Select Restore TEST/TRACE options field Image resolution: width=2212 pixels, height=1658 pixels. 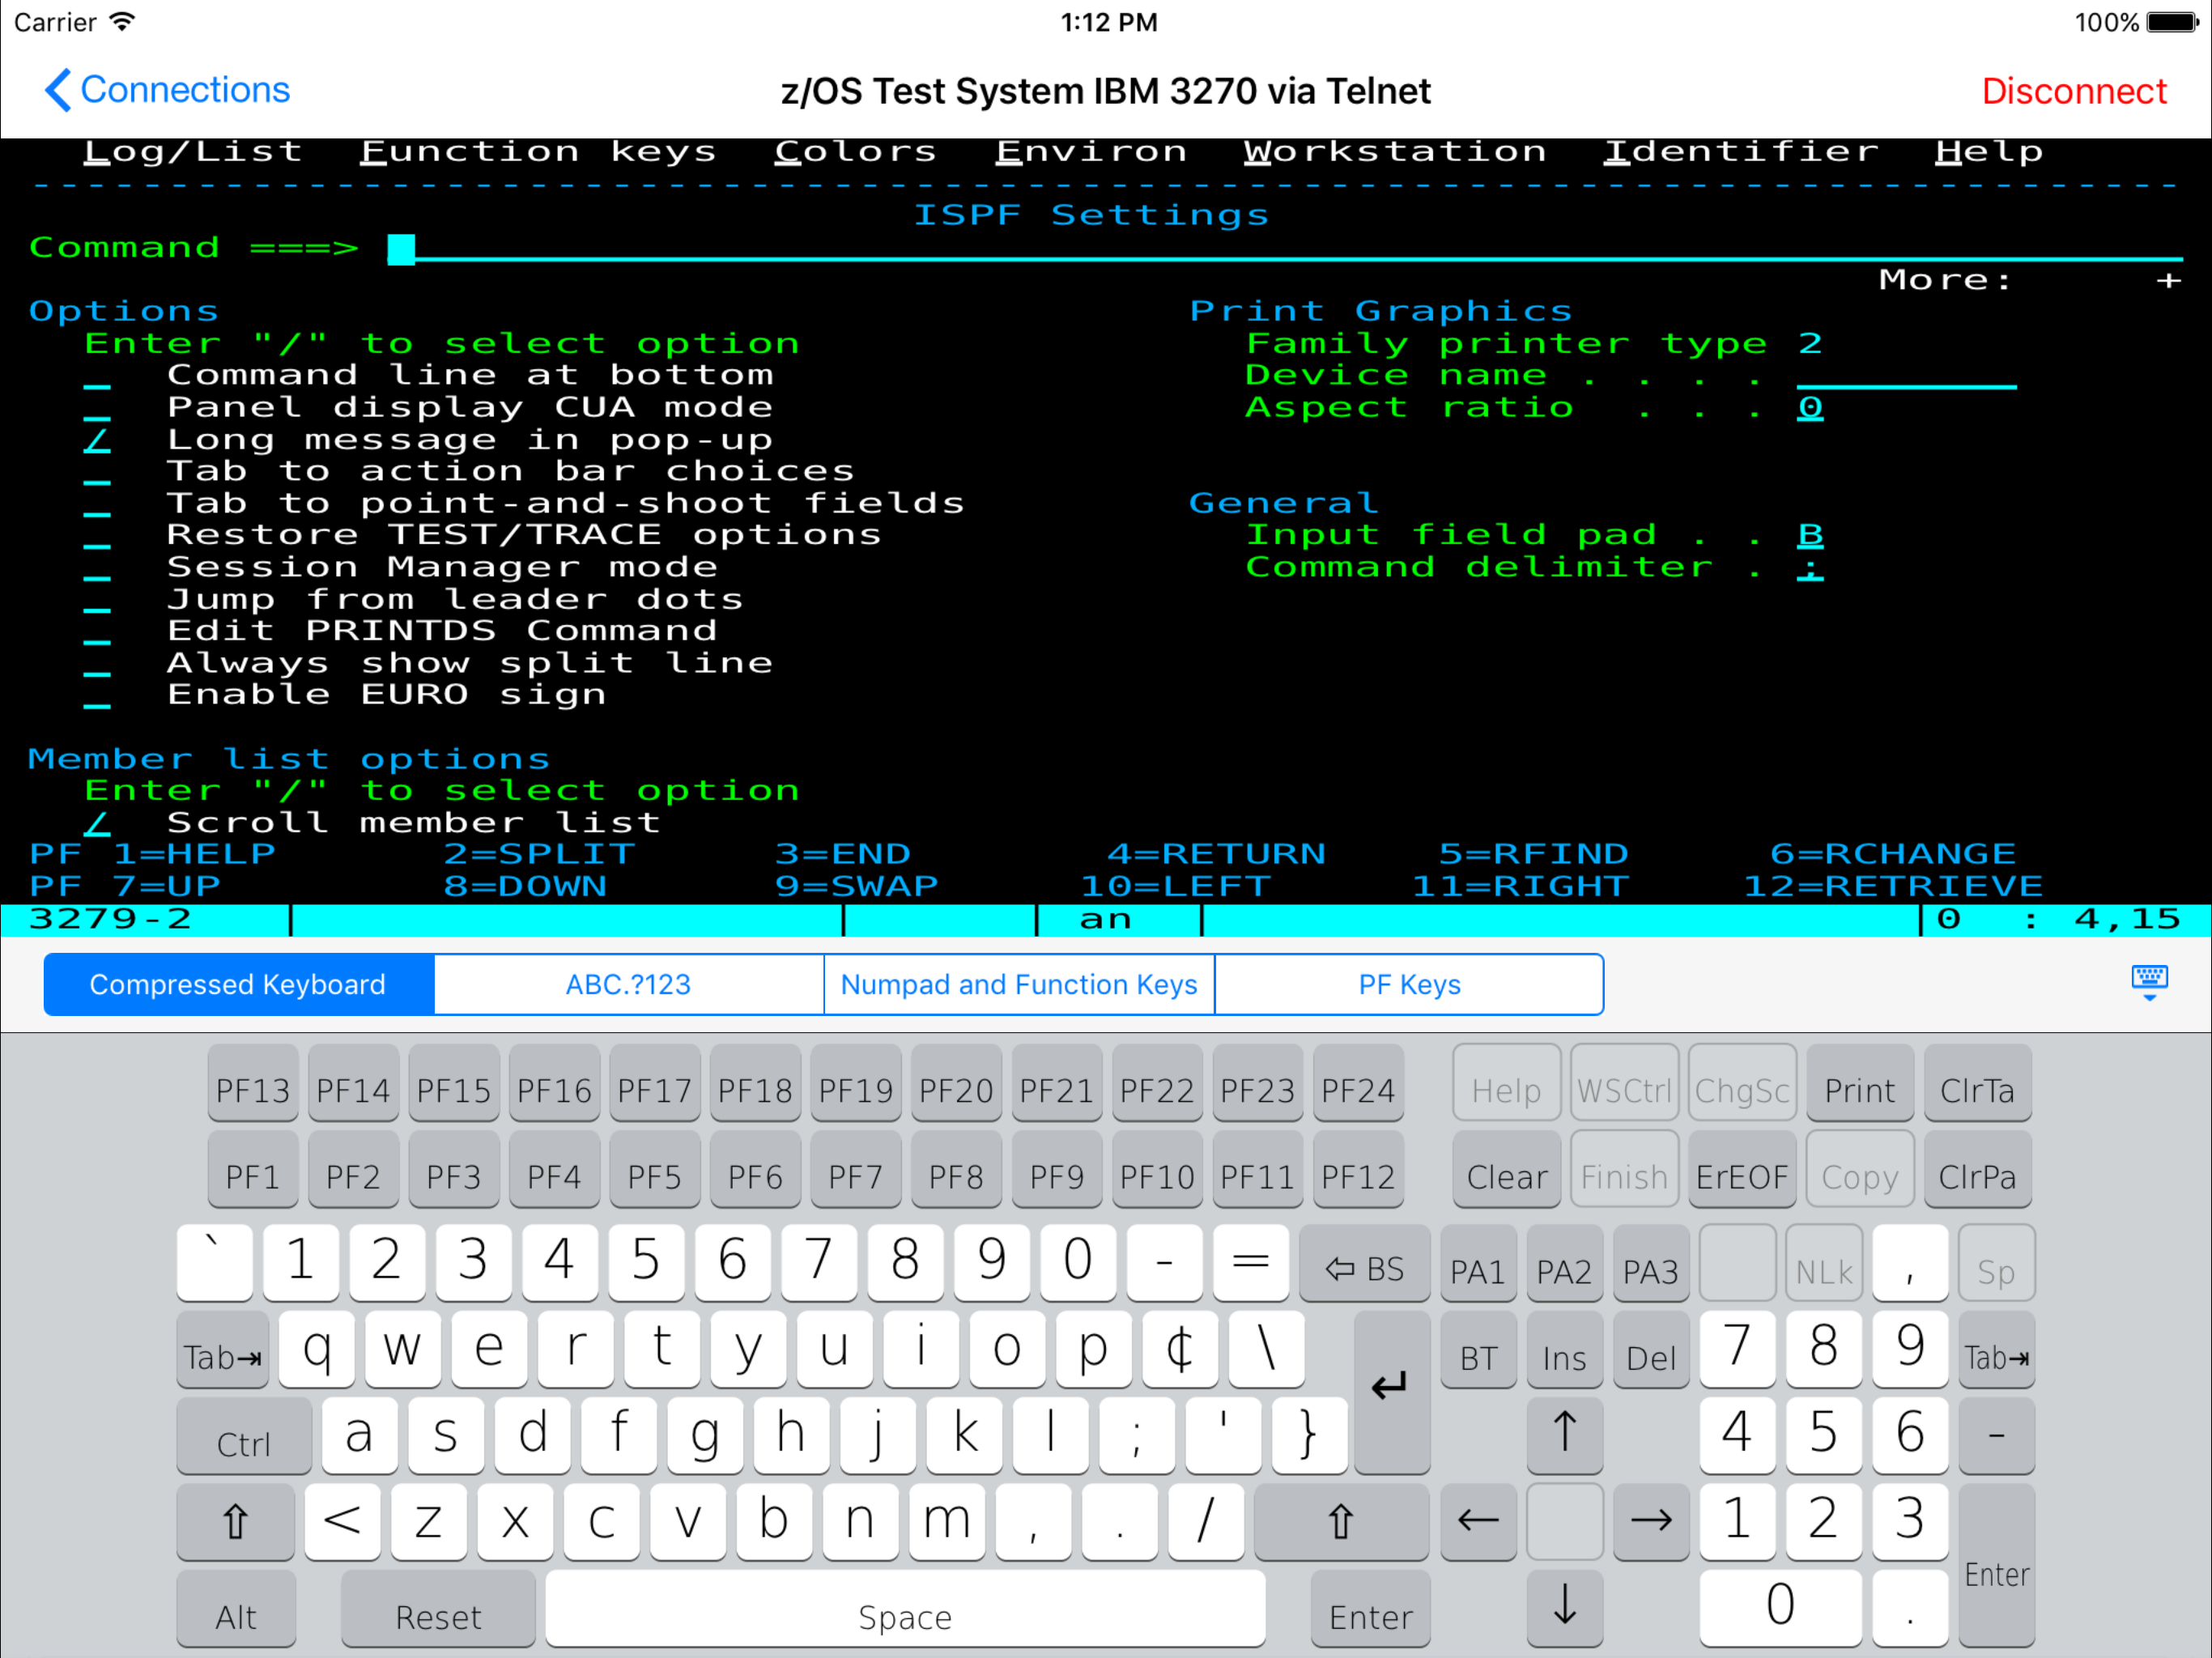click(97, 538)
